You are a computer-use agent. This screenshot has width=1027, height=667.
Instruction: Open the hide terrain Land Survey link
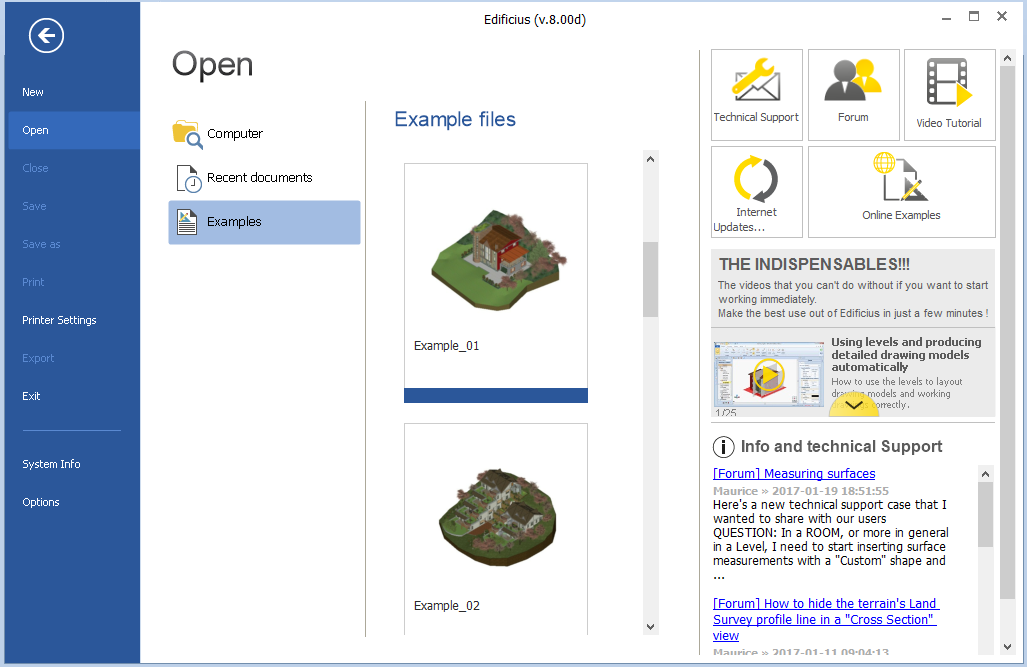(825, 620)
